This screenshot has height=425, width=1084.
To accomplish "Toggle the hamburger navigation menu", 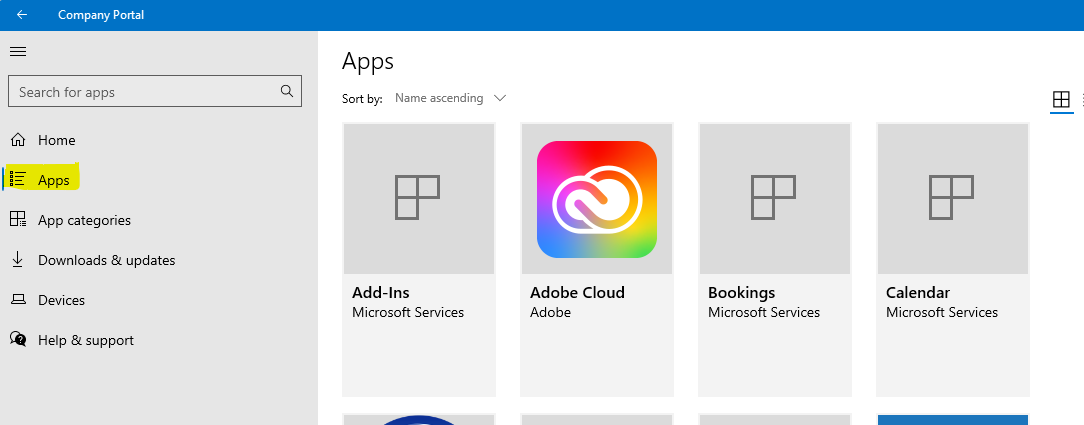I will [18, 52].
